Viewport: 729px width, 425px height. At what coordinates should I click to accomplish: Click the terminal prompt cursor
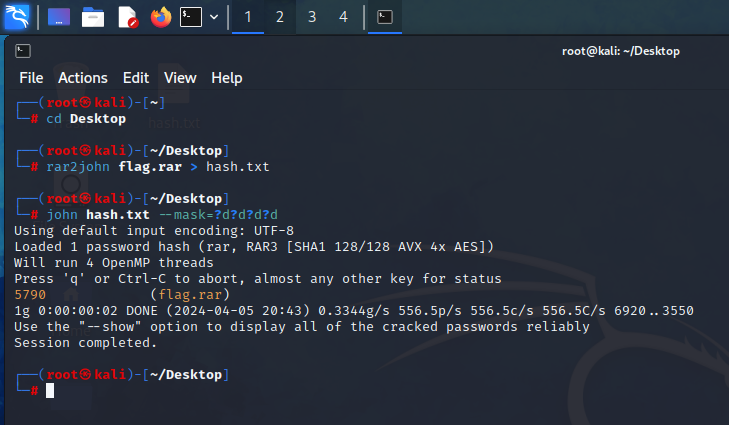(50, 390)
